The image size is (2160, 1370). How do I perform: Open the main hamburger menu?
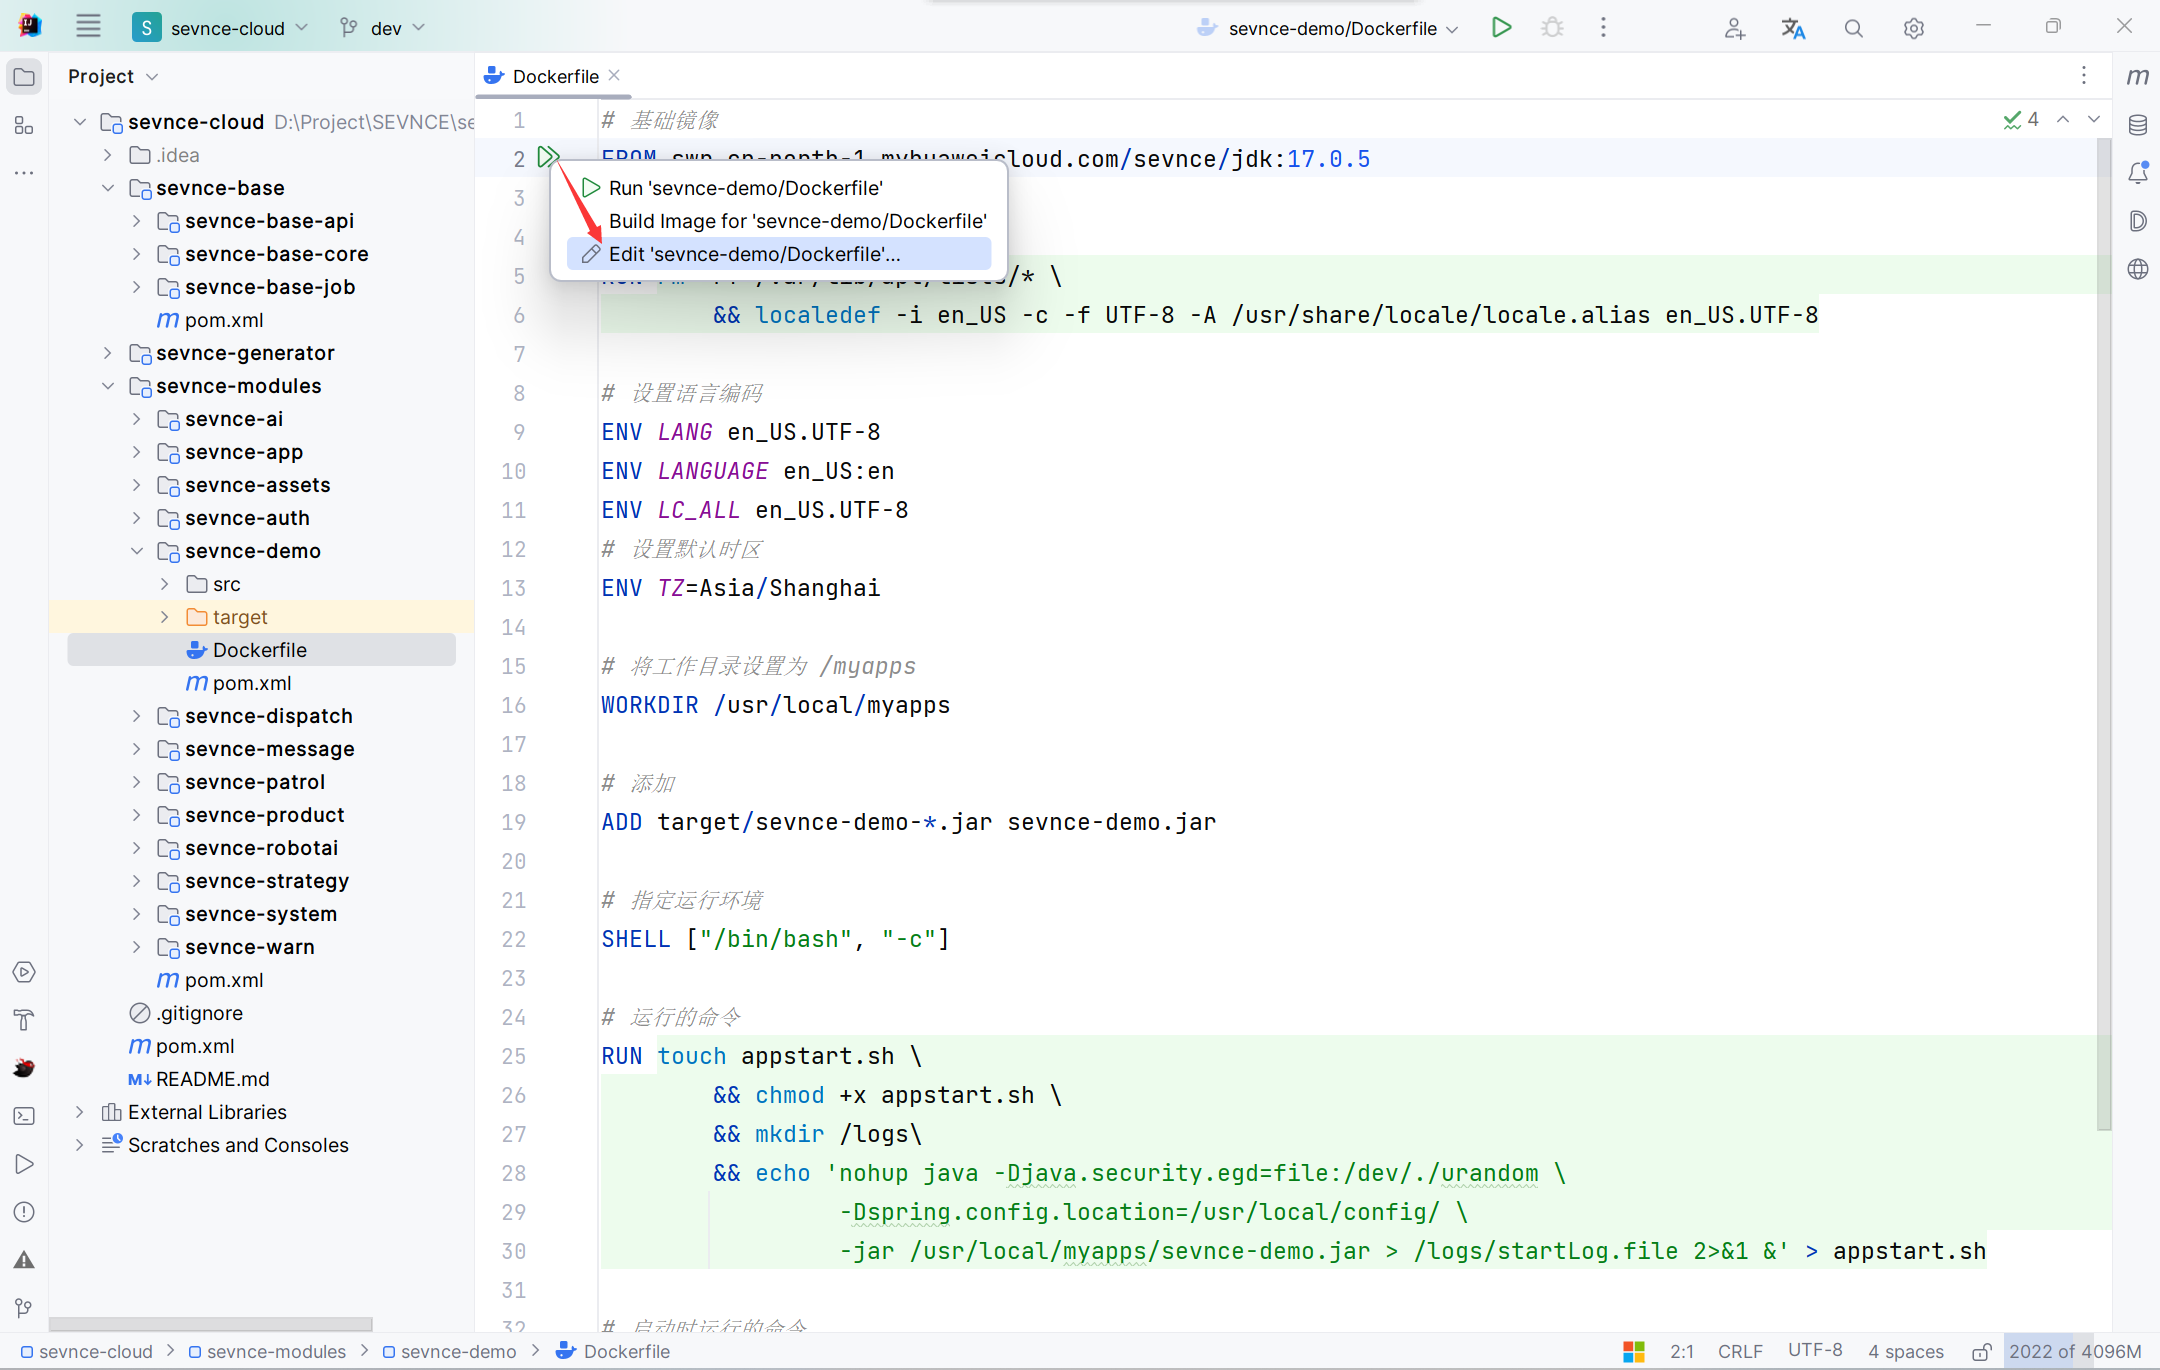88,27
